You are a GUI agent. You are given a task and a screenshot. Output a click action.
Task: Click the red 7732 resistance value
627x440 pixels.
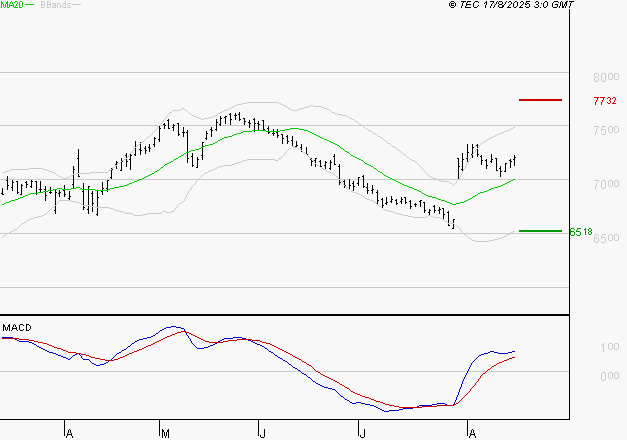[605, 101]
